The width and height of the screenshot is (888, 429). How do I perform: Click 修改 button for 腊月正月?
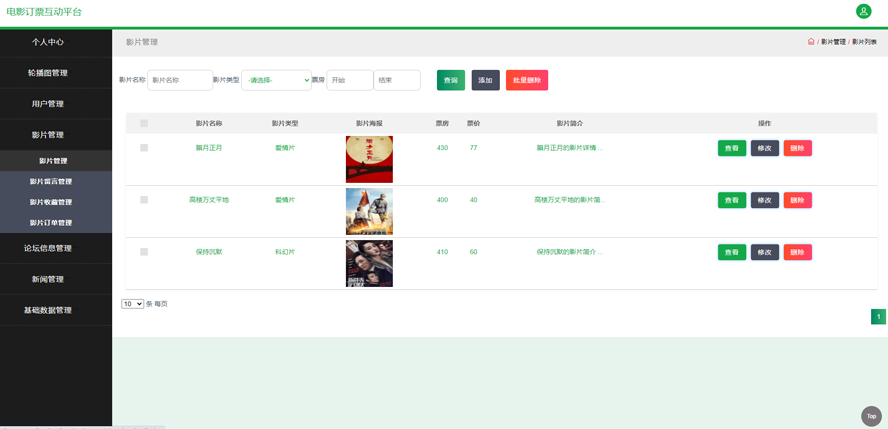765,148
